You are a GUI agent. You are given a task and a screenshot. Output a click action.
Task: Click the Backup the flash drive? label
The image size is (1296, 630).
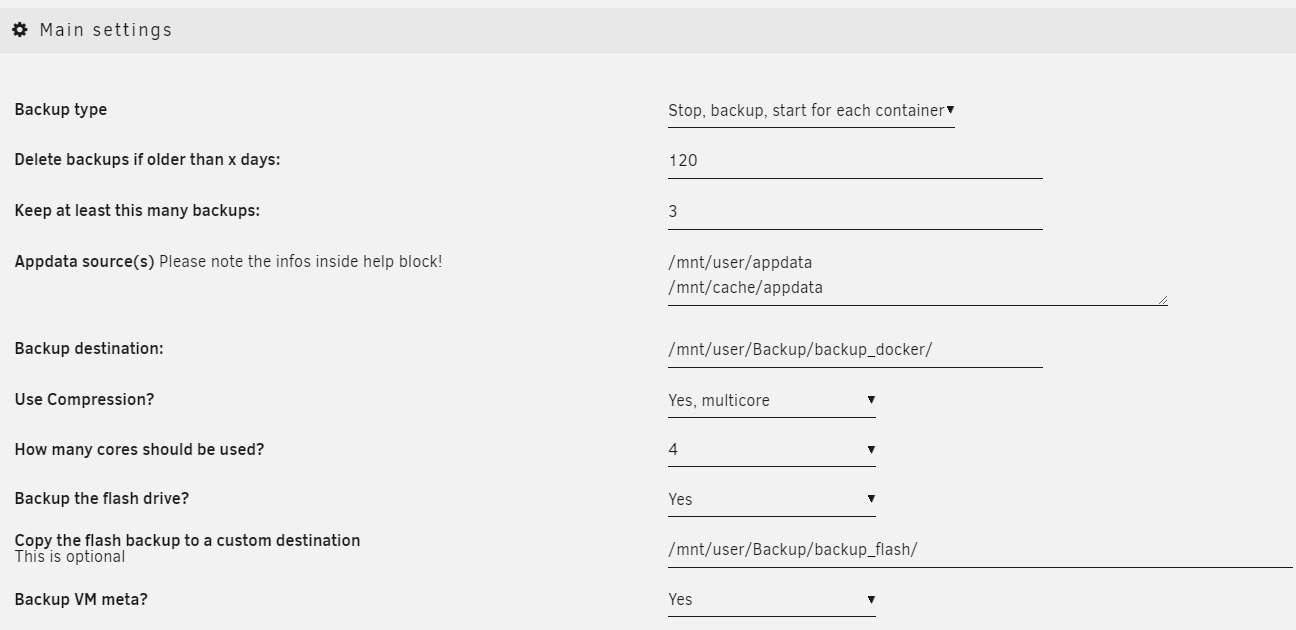pos(102,499)
